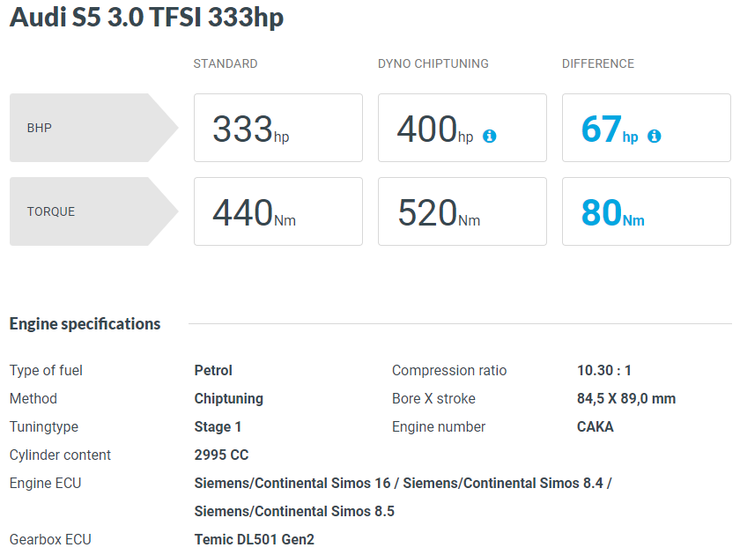Click the 67hp difference value

click(x=609, y=129)
